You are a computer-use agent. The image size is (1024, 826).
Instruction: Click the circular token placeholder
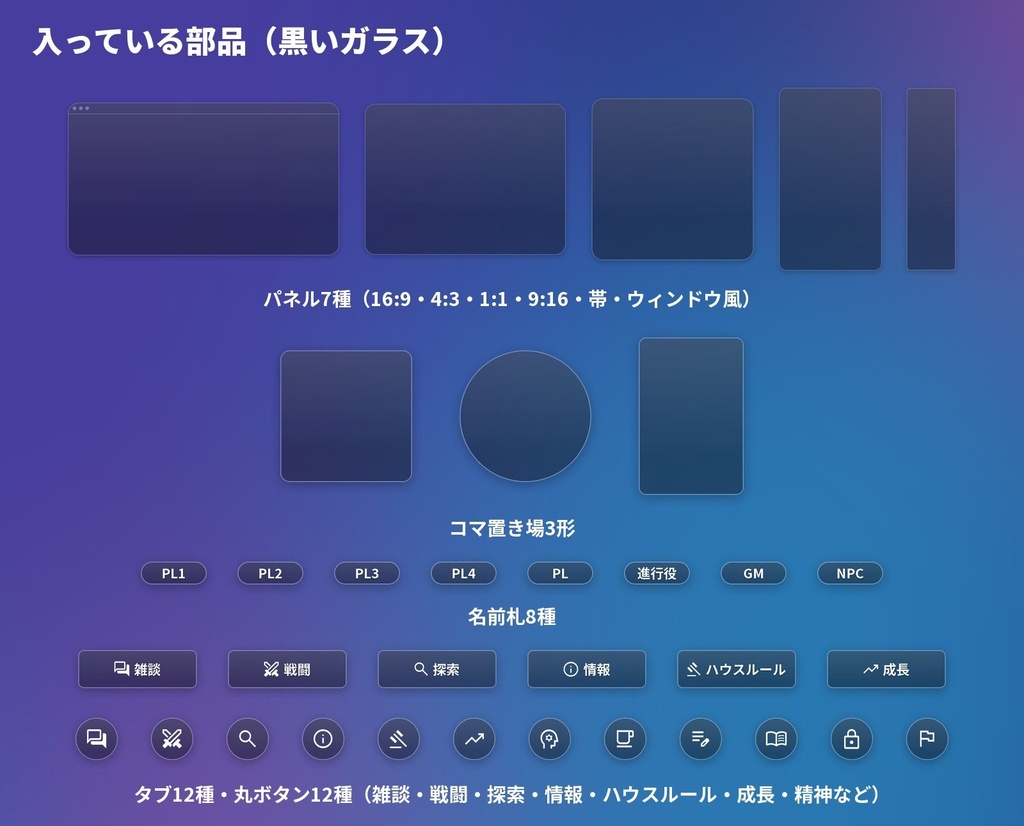(526, 416)
